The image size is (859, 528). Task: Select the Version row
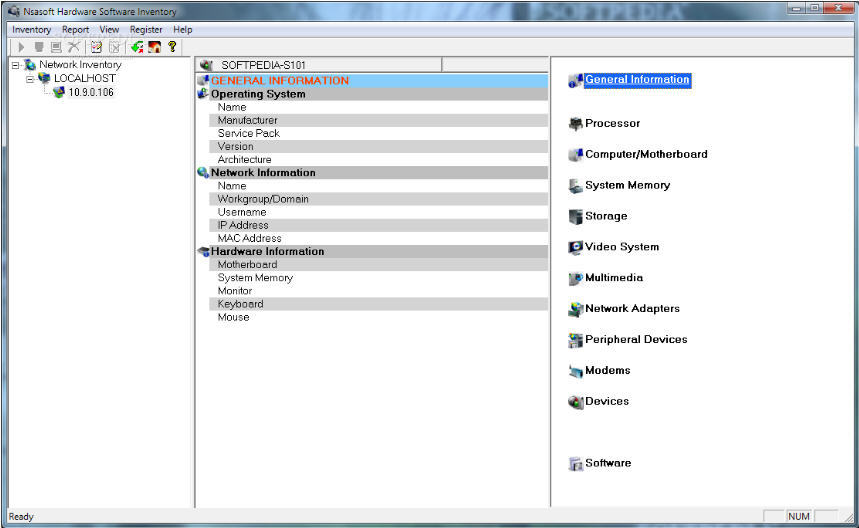click(378, 146)
